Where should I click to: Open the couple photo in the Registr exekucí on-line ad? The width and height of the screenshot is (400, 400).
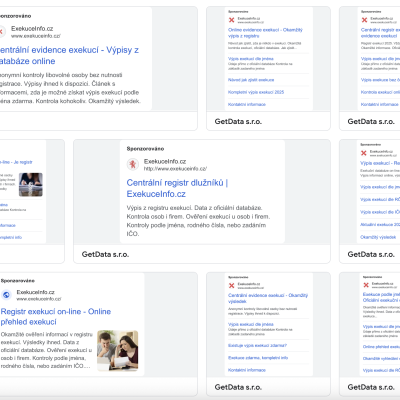click(x=117, y=350)
